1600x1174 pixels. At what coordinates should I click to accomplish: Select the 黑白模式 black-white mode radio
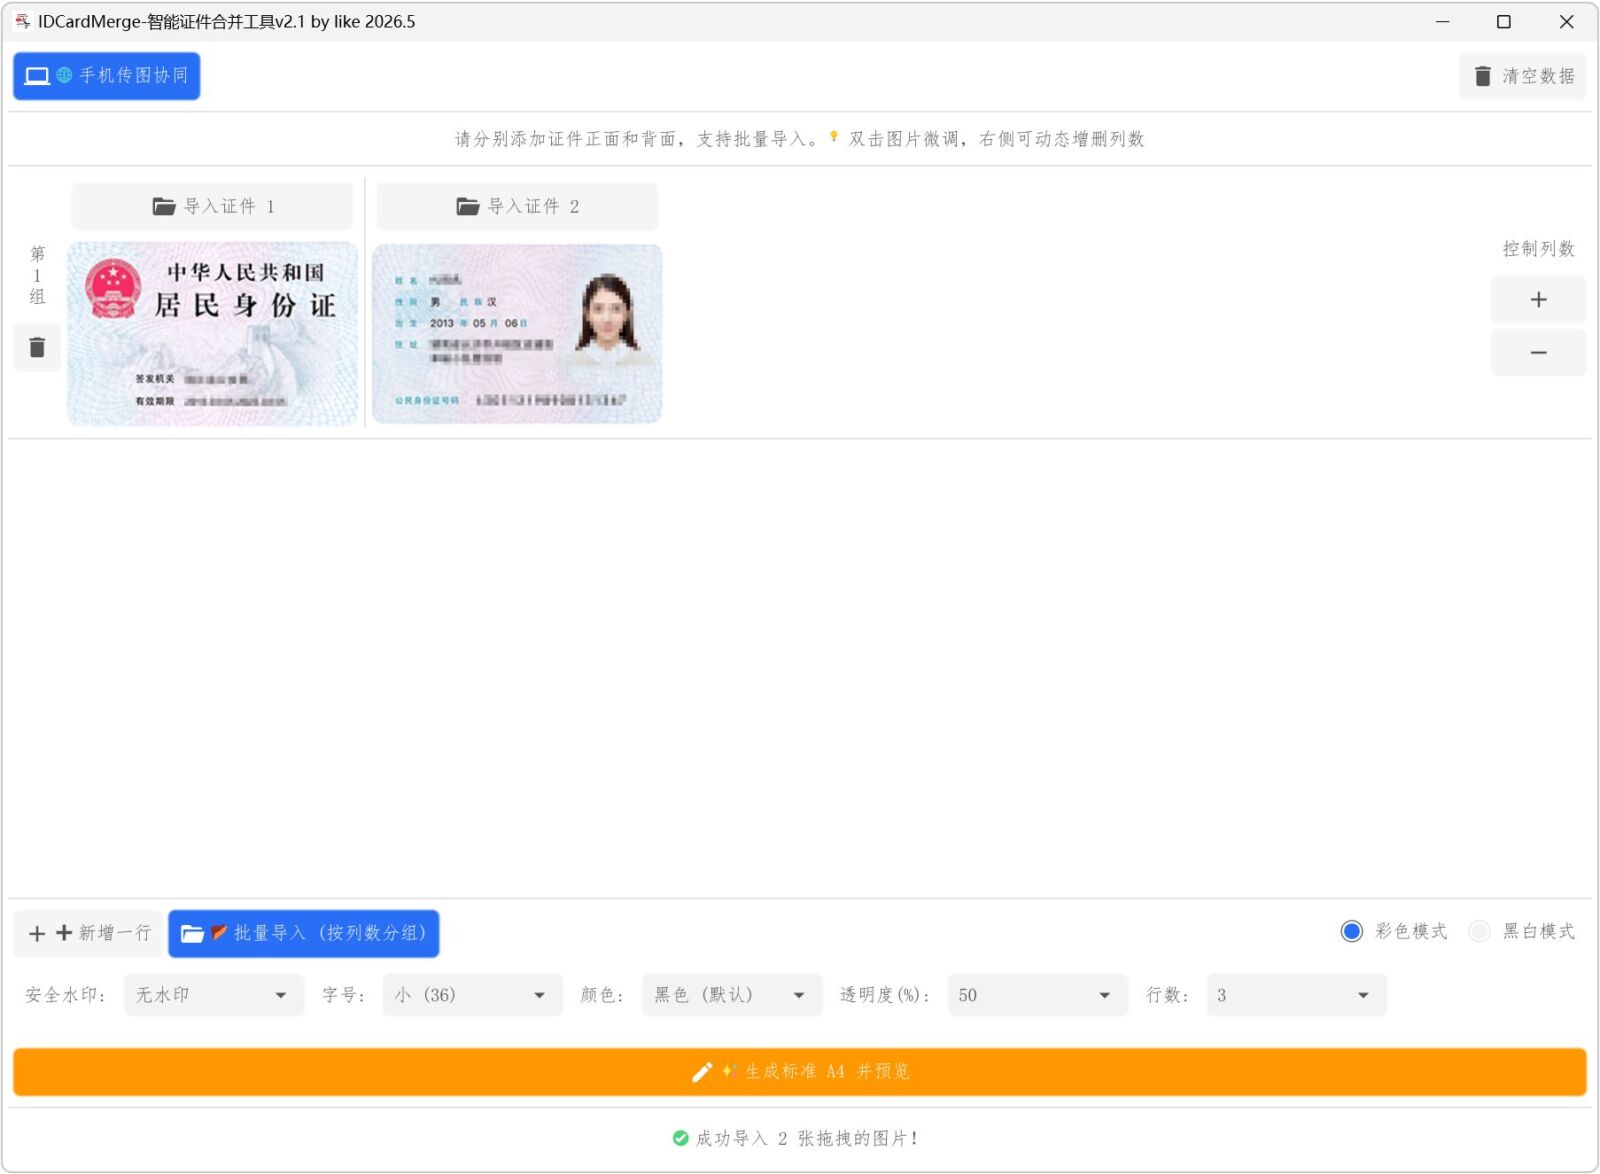(1521, 931)
